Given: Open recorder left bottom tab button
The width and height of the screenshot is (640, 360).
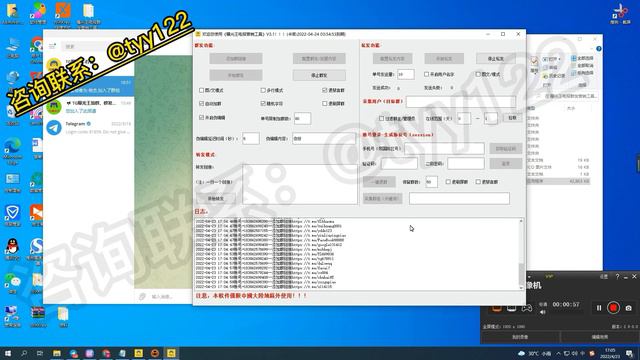Looking at the screenshot, I should [520, 337].
